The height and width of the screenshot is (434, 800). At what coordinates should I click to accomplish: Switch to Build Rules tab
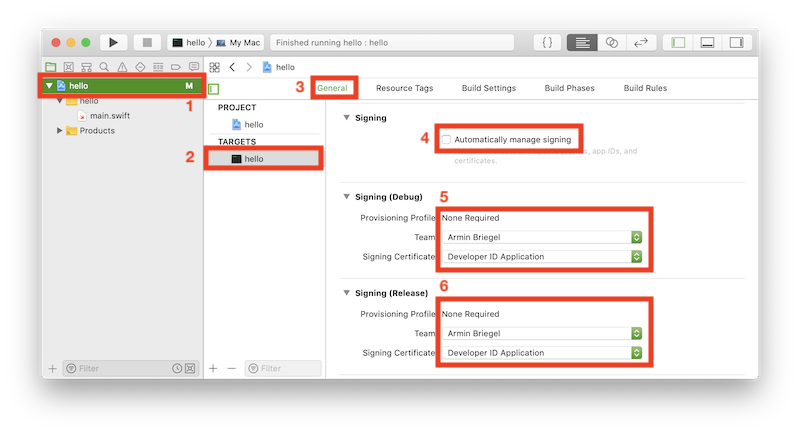[x=645, y=88]
